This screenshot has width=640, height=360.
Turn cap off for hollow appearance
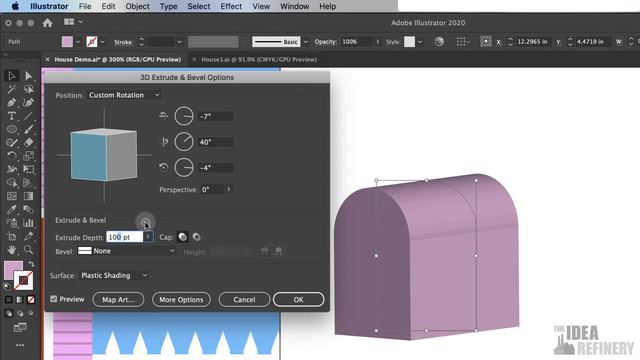(x=196, y=237)
